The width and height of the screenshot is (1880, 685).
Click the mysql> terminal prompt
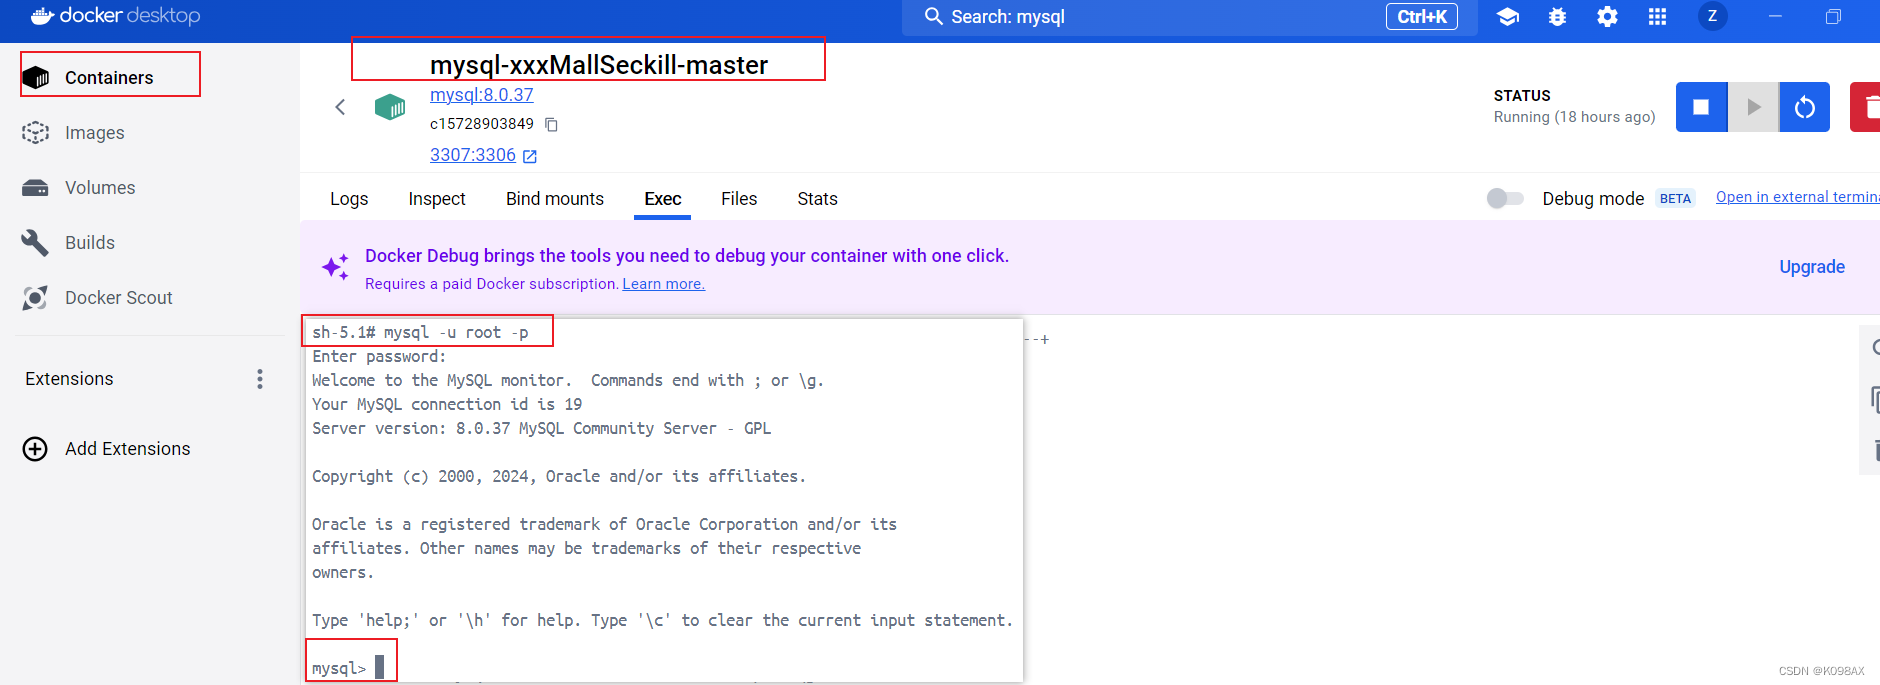[x=339, y=668]
